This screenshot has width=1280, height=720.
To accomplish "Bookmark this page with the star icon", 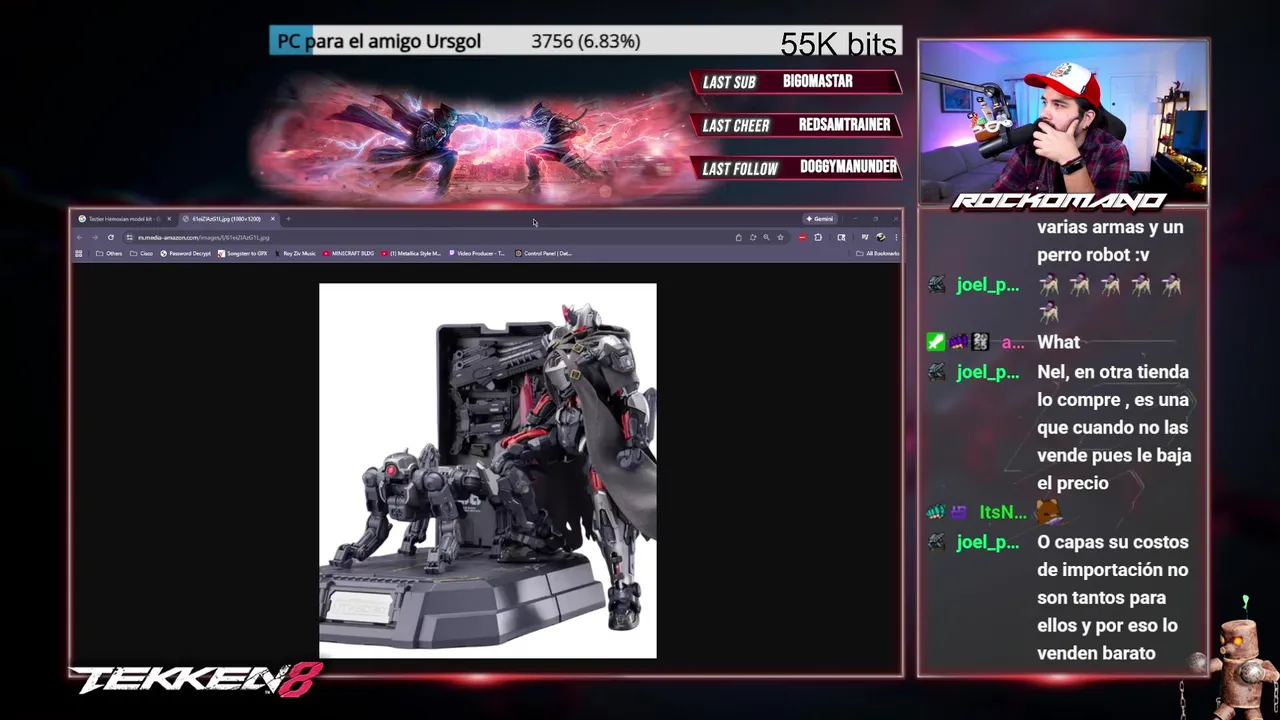I will click(780, 237).
